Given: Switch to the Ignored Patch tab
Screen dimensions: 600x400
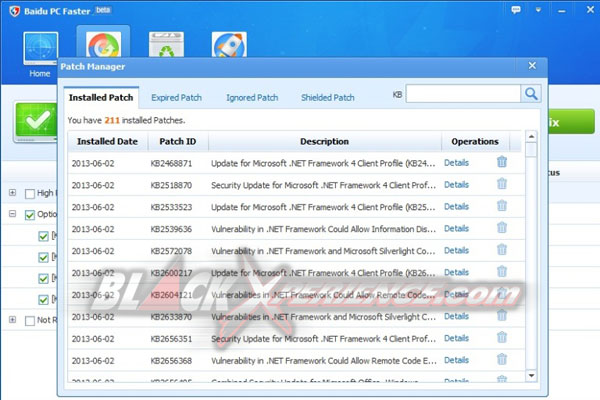Looking at the screenshot, I should tap(252, 98).
